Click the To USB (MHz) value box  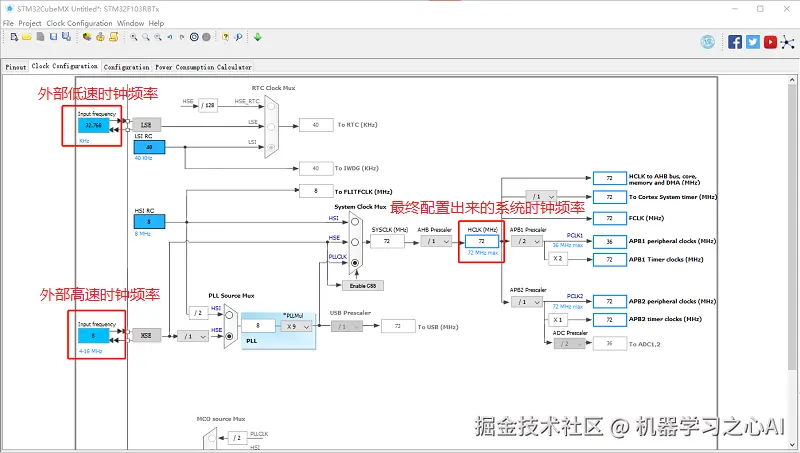[398, 326]
